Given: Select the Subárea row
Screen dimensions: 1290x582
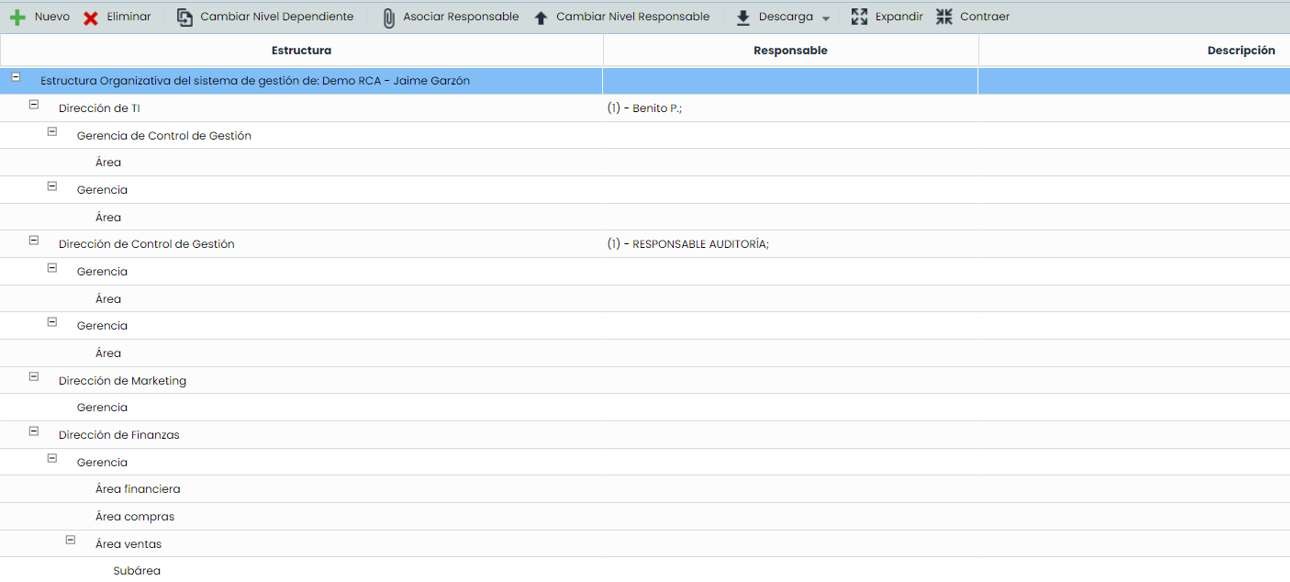Looking at the screenshot, I should (x=136, y=570).
